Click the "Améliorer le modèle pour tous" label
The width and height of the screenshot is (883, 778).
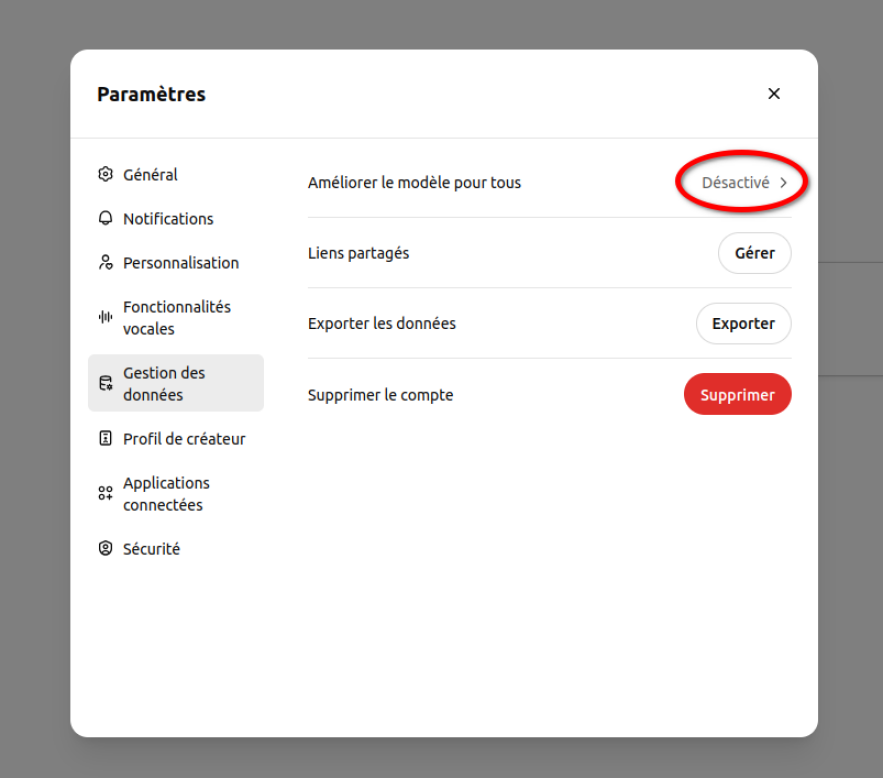pyautogui.click(x=414, y=183)
